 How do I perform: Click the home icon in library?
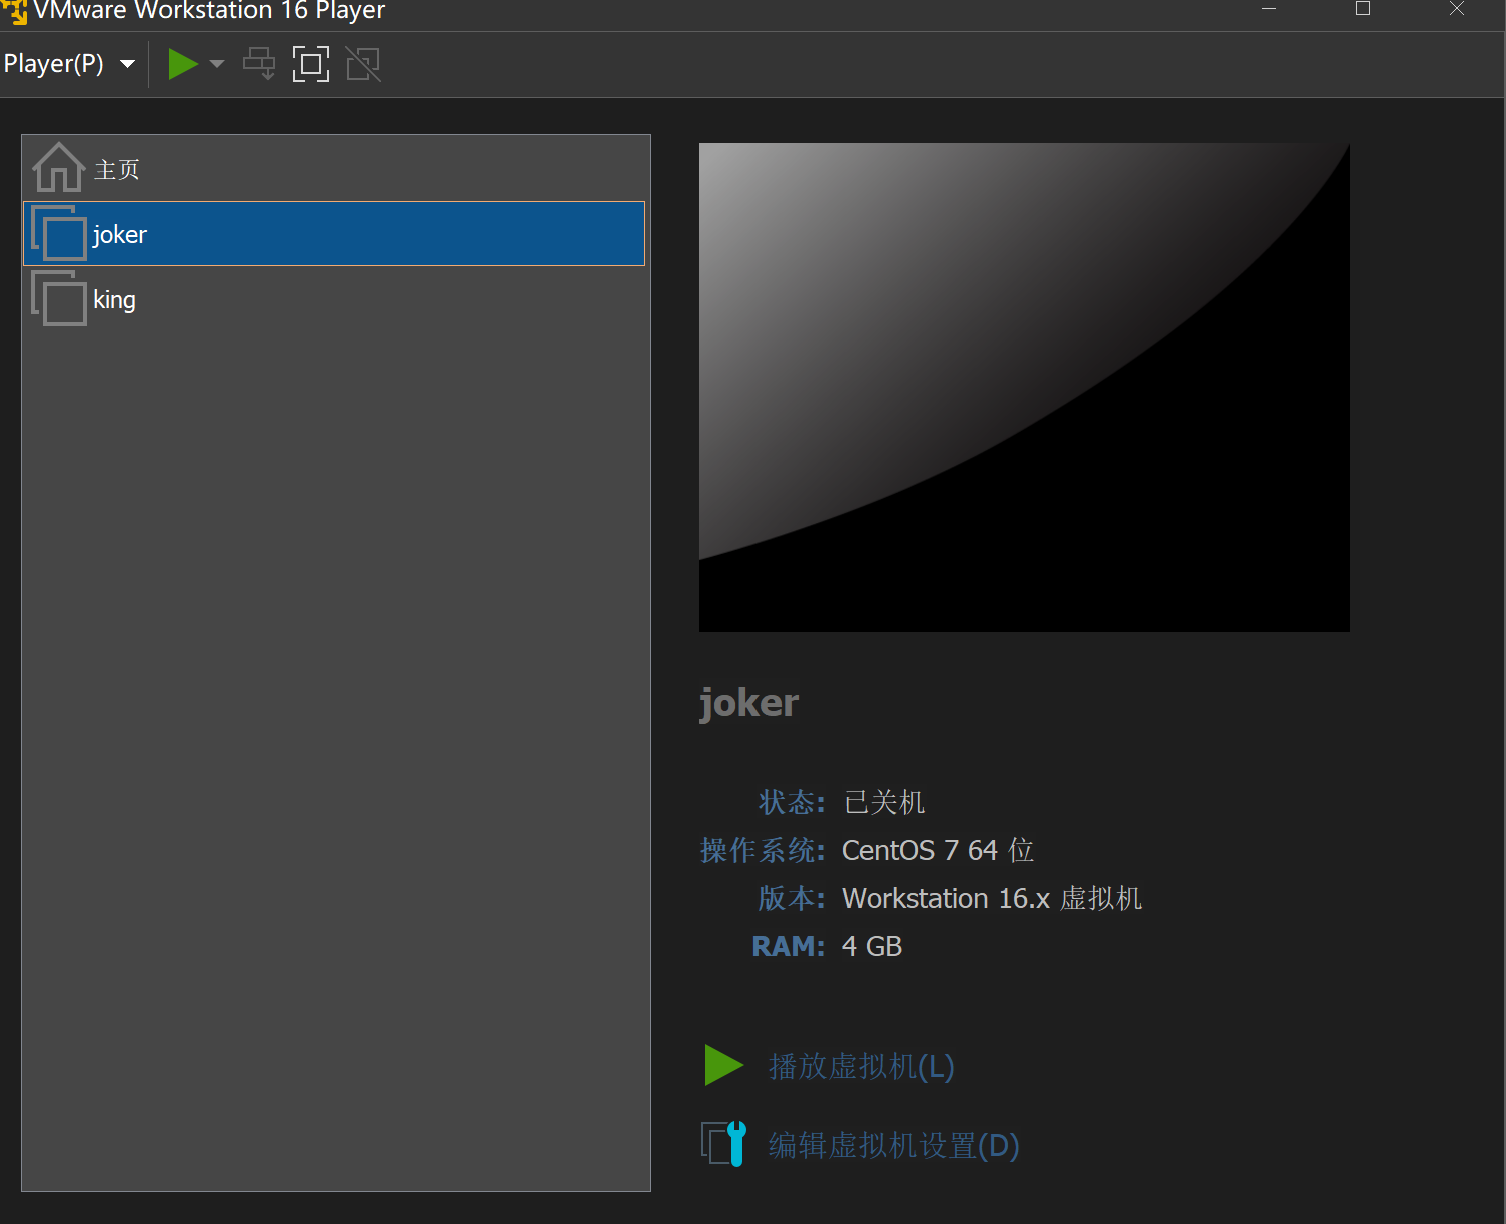tap(59, 167)
